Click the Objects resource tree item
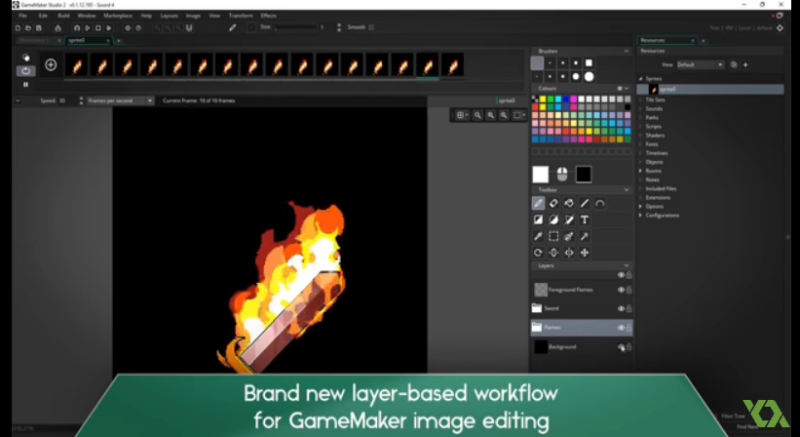Screen dimensions: 800x437 coord(654,162)
